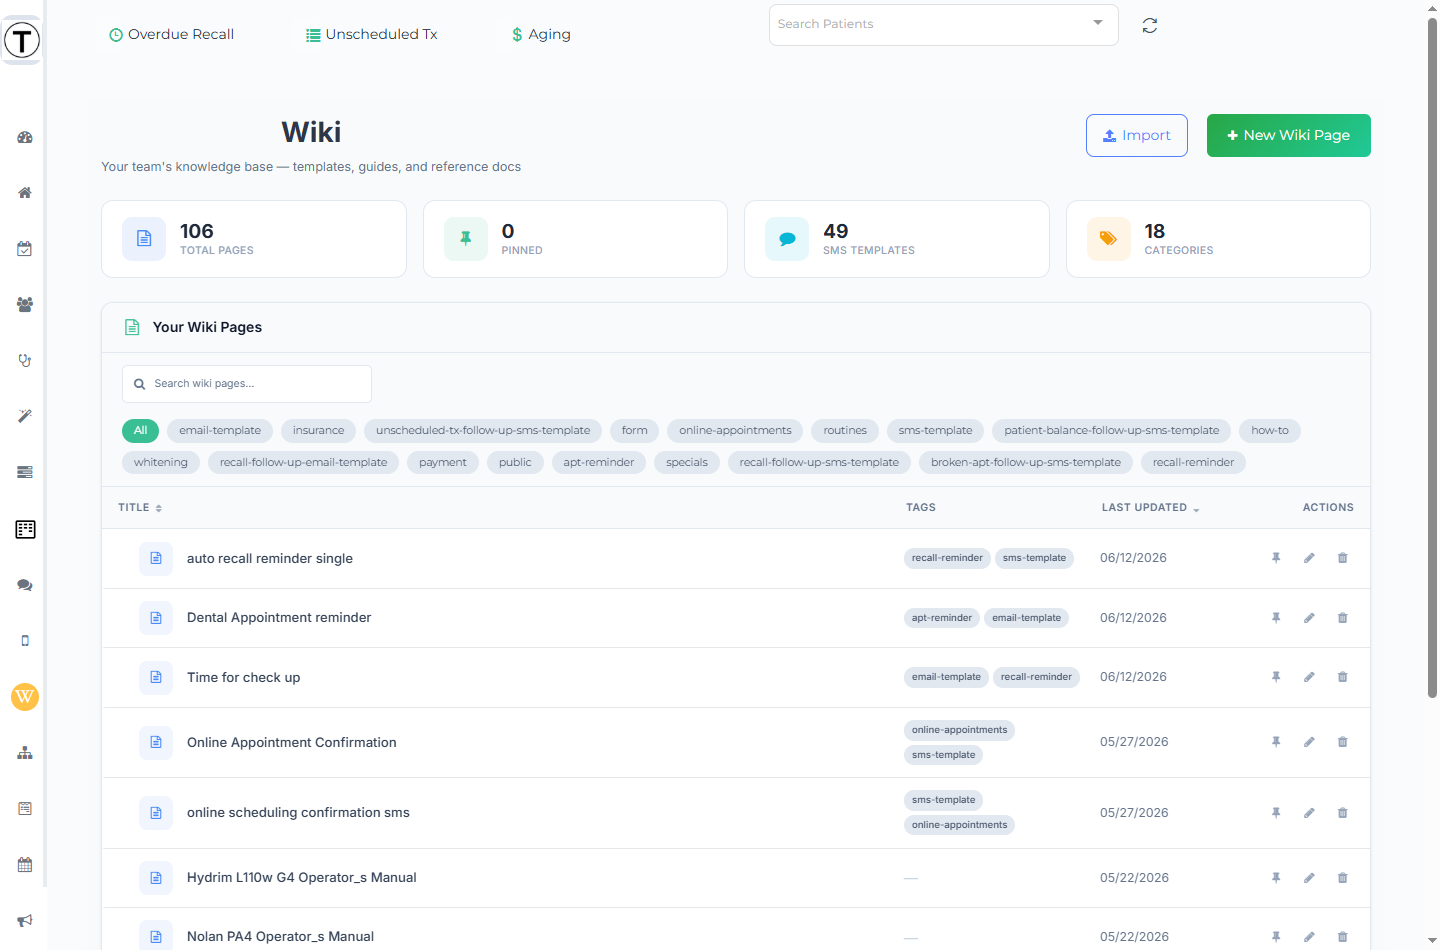Filter by routines tag
1440x950 pixels.
(845, 431)
